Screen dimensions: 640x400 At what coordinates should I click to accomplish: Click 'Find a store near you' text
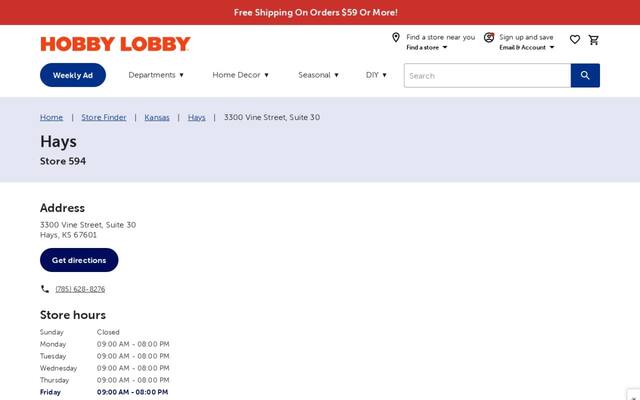440,37
